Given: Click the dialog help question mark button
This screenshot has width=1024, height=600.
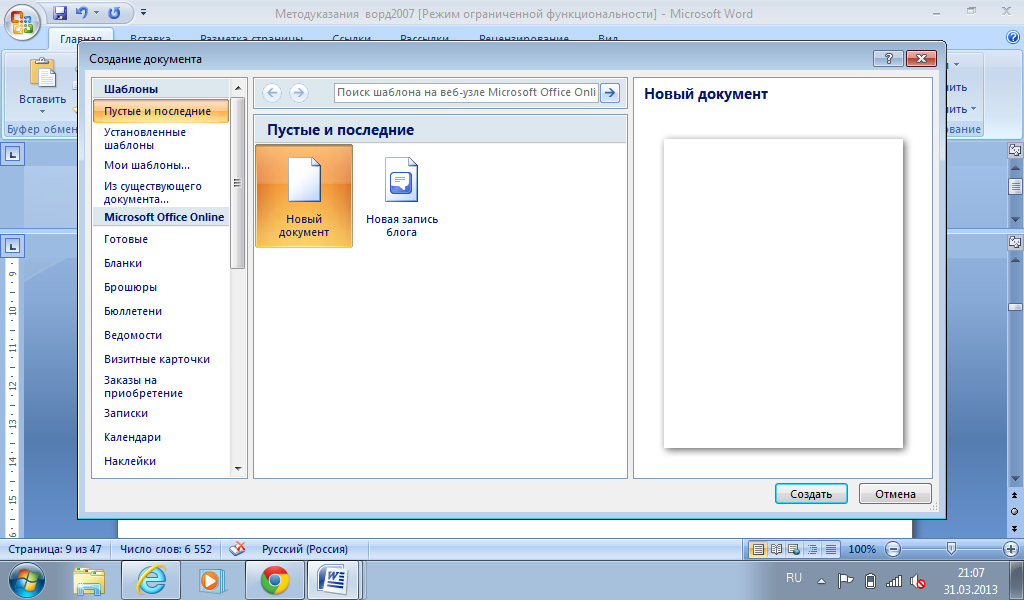Looking at the screenshot, I should coord(888,59).
